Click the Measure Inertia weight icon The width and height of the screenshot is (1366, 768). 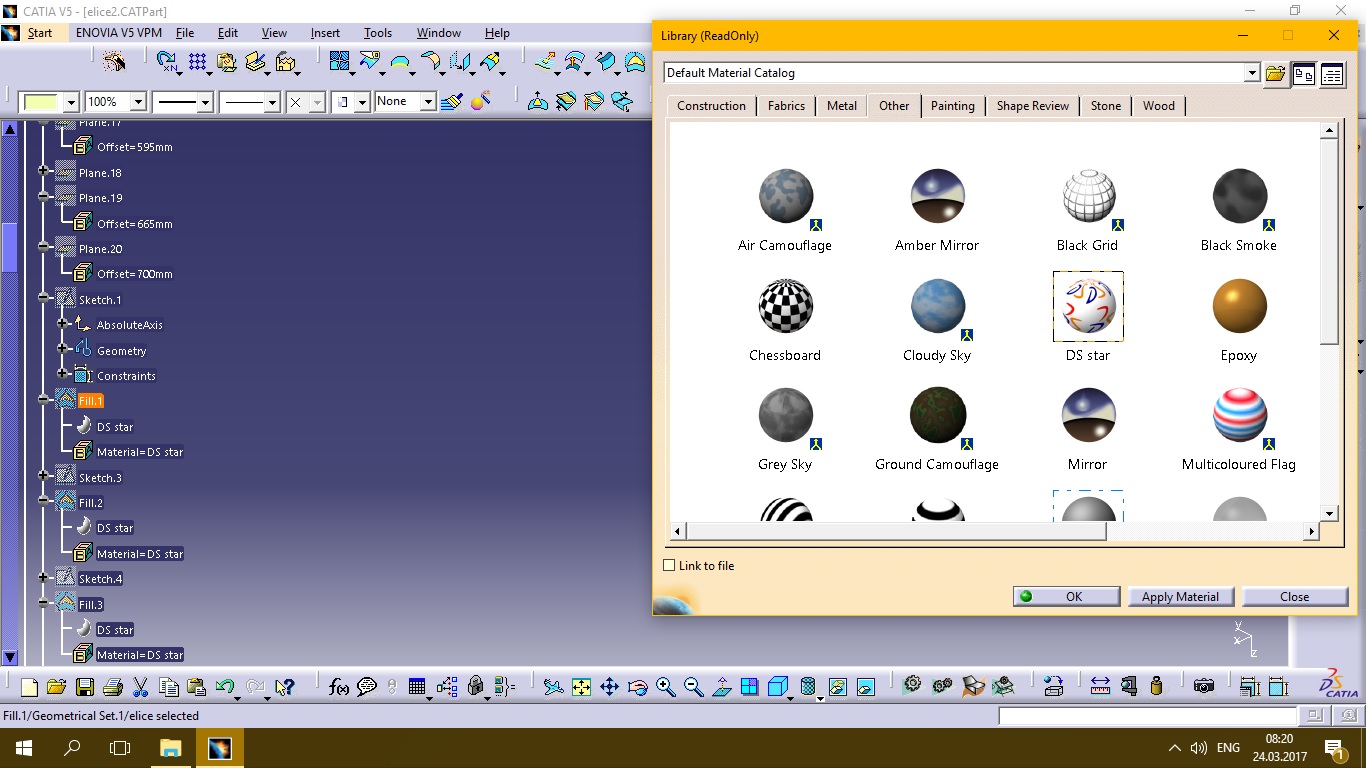1156,687
